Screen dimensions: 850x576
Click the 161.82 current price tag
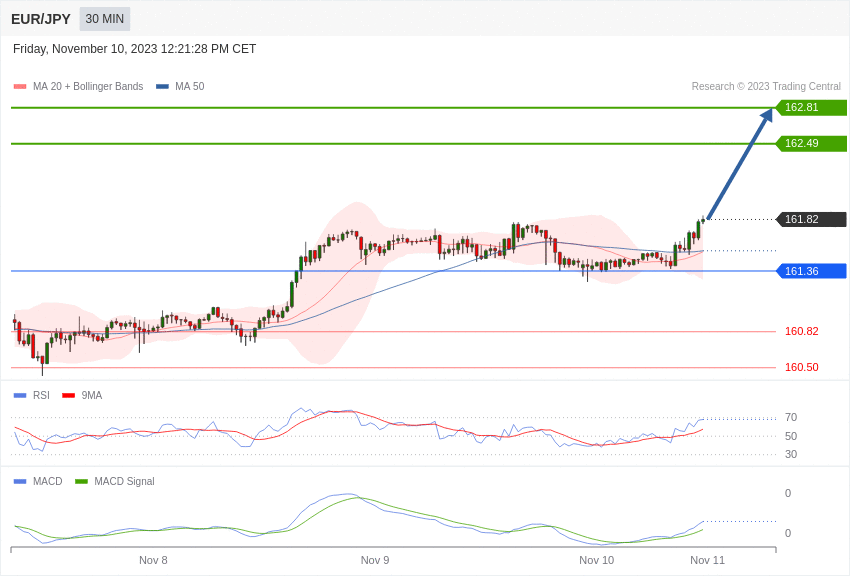click(811, 220)
